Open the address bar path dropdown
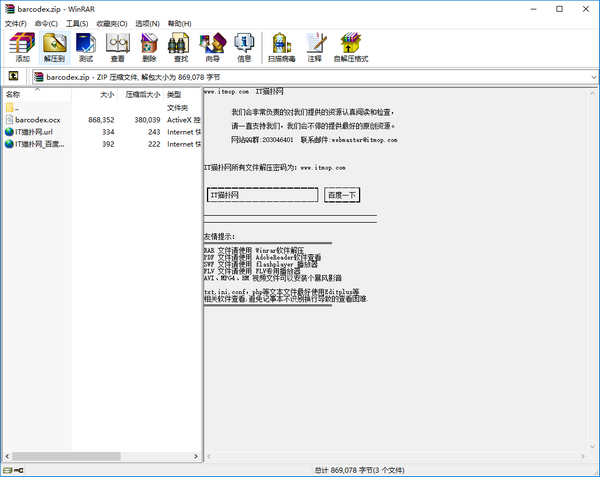The width and height of the screenshot is (600, 477). (x=593, y=77)
